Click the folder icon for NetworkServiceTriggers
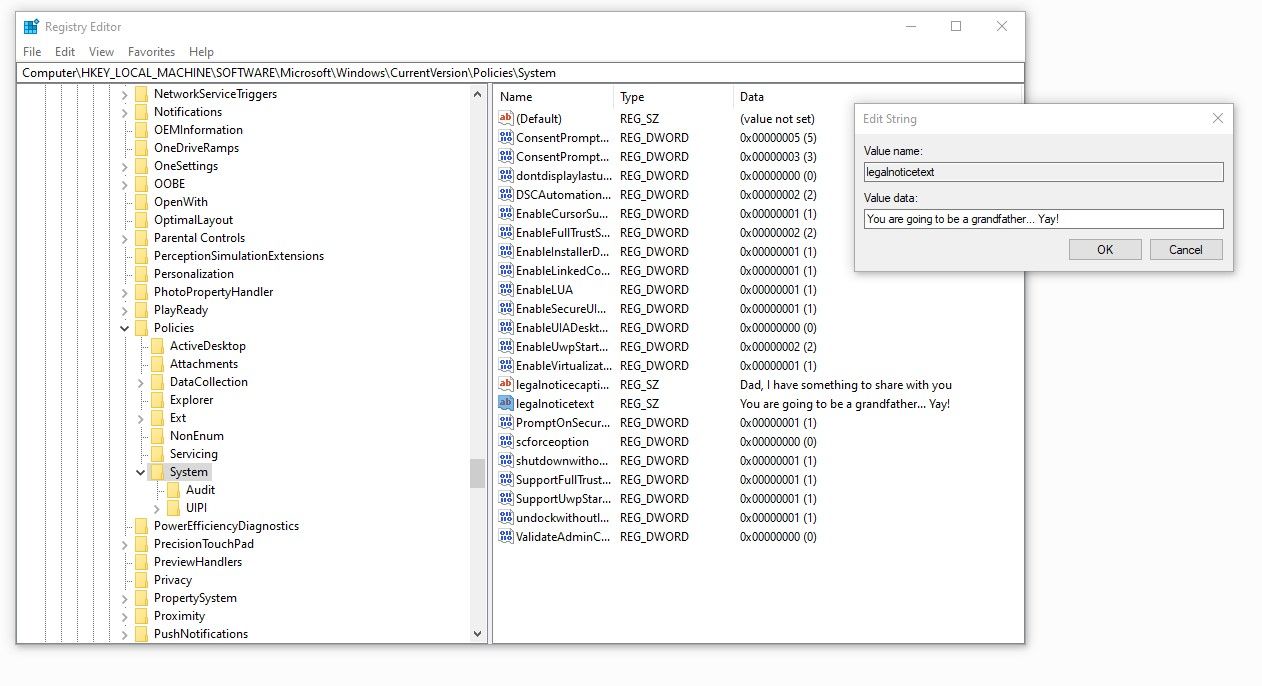Image resolution: width=1262 pixels, height=686 pixels. (x=141, y=94)
